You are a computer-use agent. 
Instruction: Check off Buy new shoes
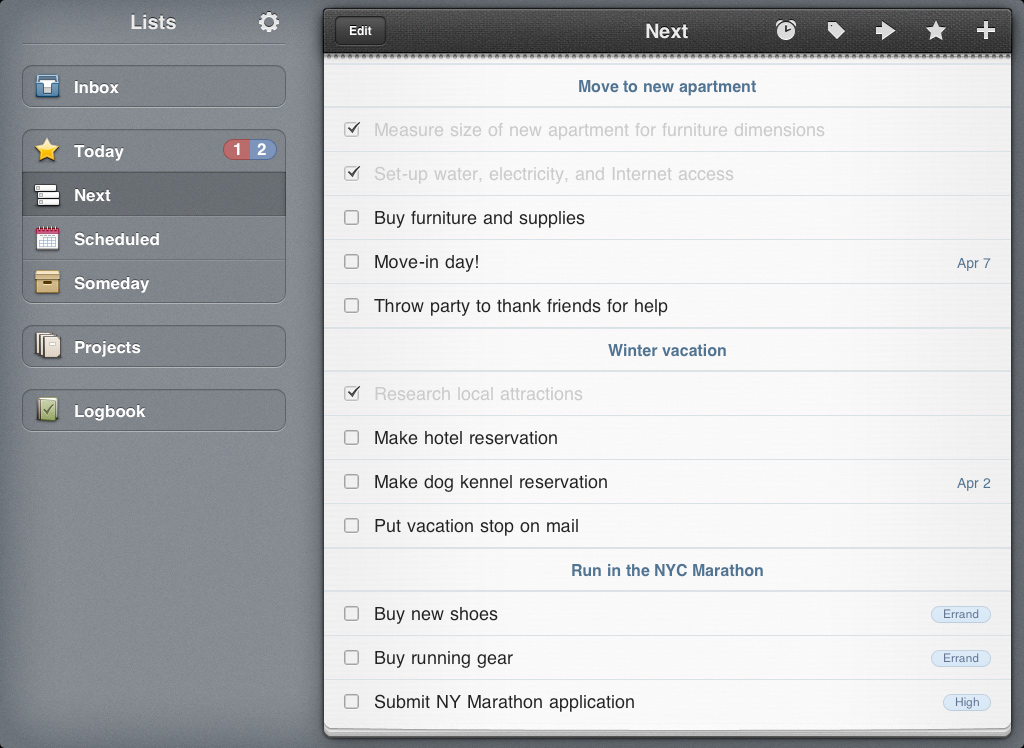(x=351, y=613)
